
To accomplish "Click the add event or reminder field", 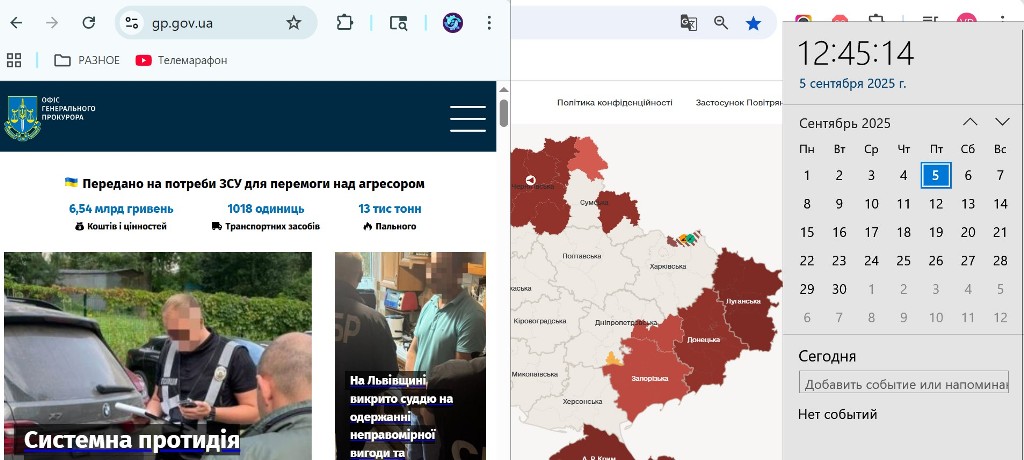I will coord(903,384).
